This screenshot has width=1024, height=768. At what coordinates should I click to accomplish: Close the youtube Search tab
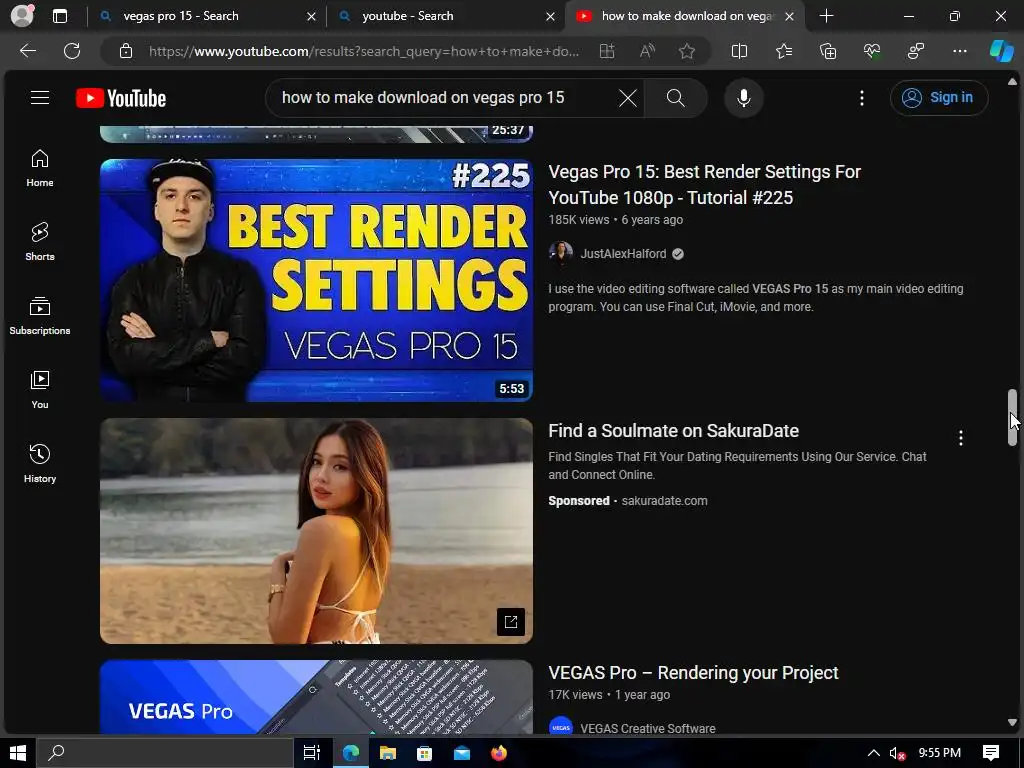click(x=551, y=16)
